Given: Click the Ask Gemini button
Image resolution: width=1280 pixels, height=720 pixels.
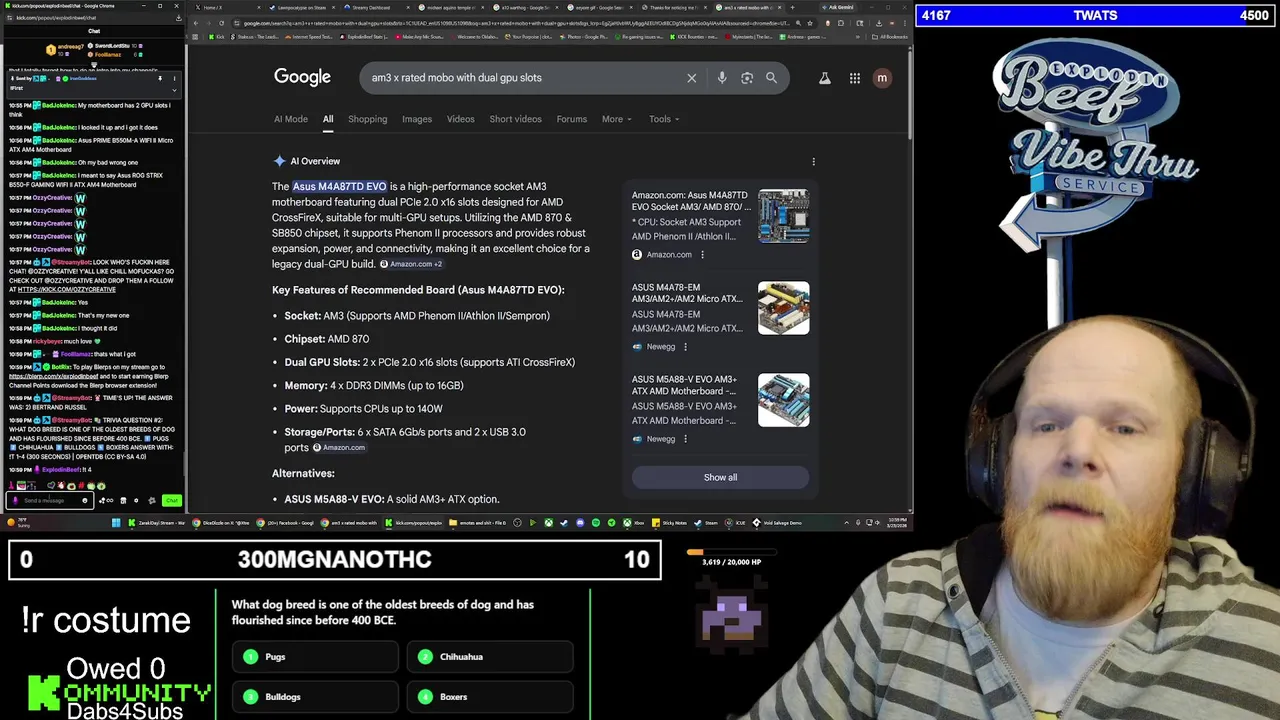Looking at the screenshot, I should [840, 7].
